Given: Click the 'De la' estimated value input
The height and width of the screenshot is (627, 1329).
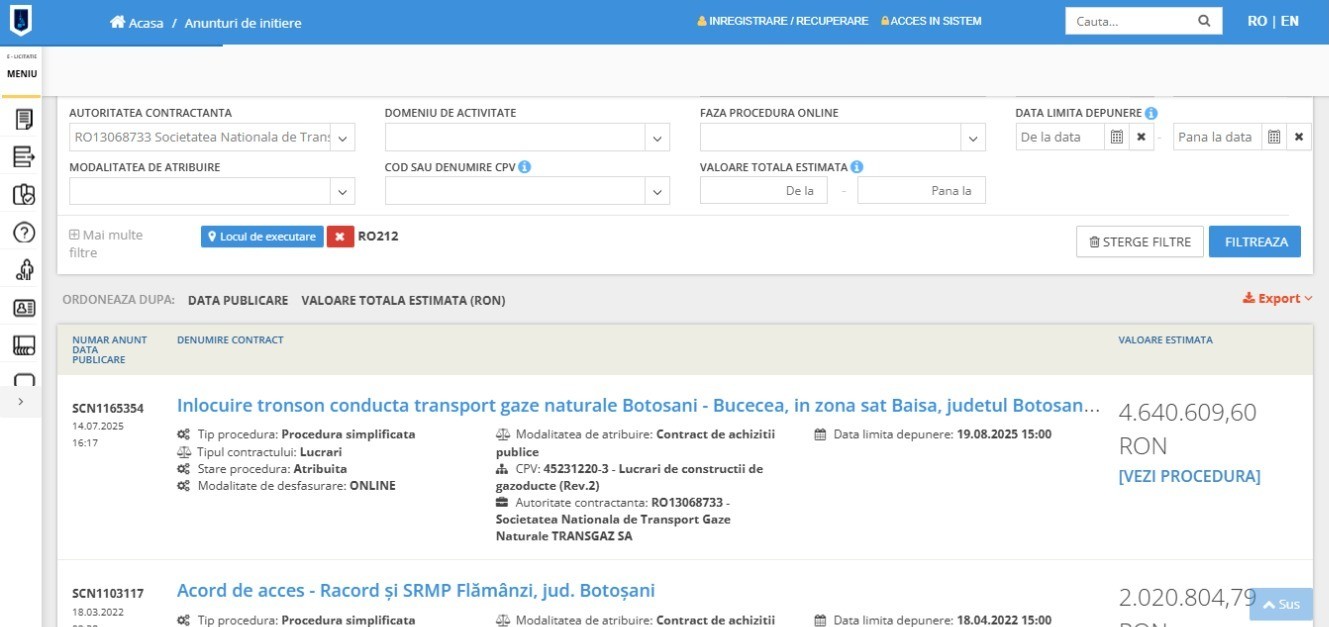Looking at the screenshot, I should point(764,191).
